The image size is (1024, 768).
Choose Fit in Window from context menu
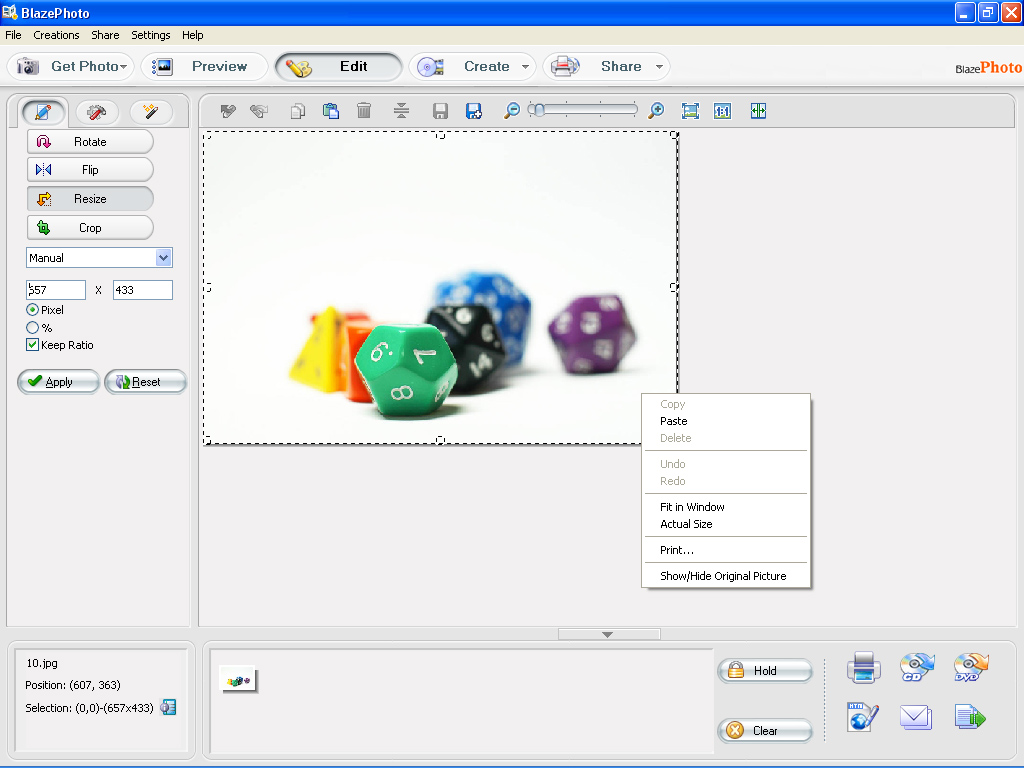pyautogui.click(x=692, y=507)
